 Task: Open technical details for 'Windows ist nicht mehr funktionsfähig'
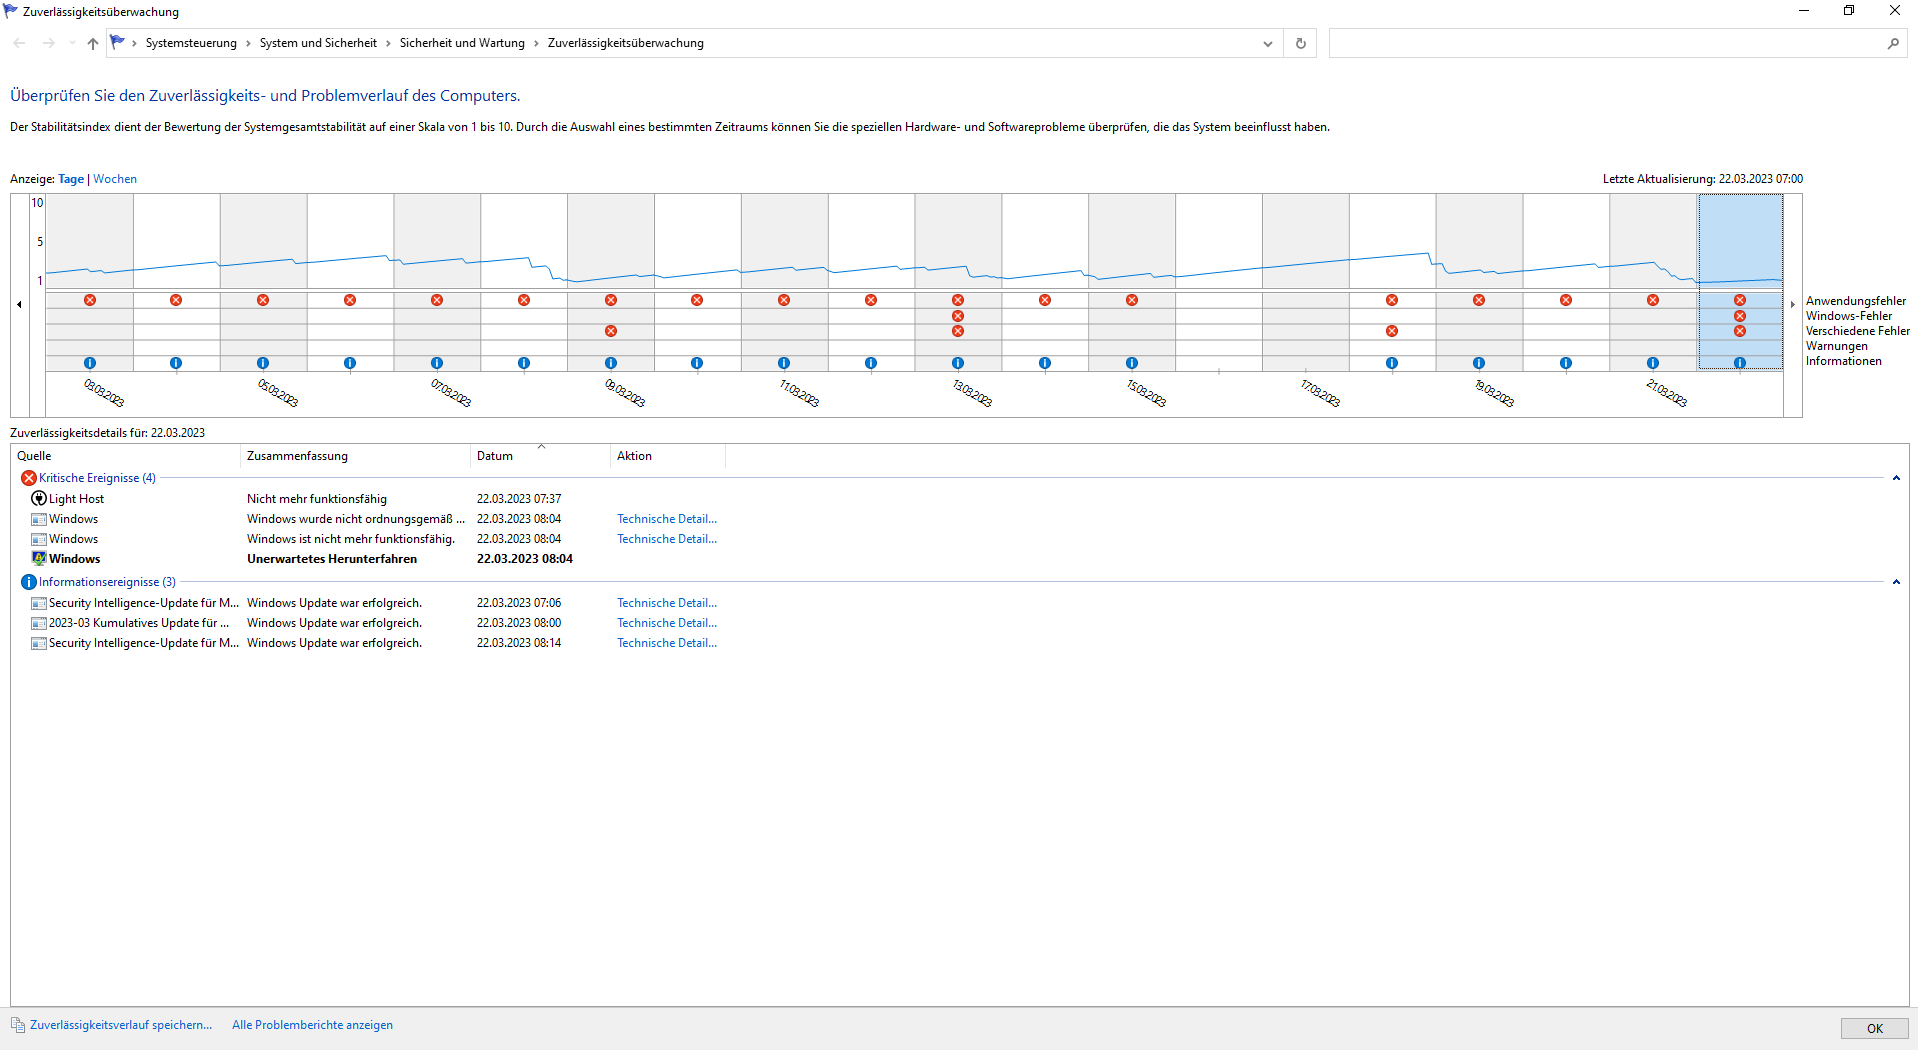click(667, 539)
